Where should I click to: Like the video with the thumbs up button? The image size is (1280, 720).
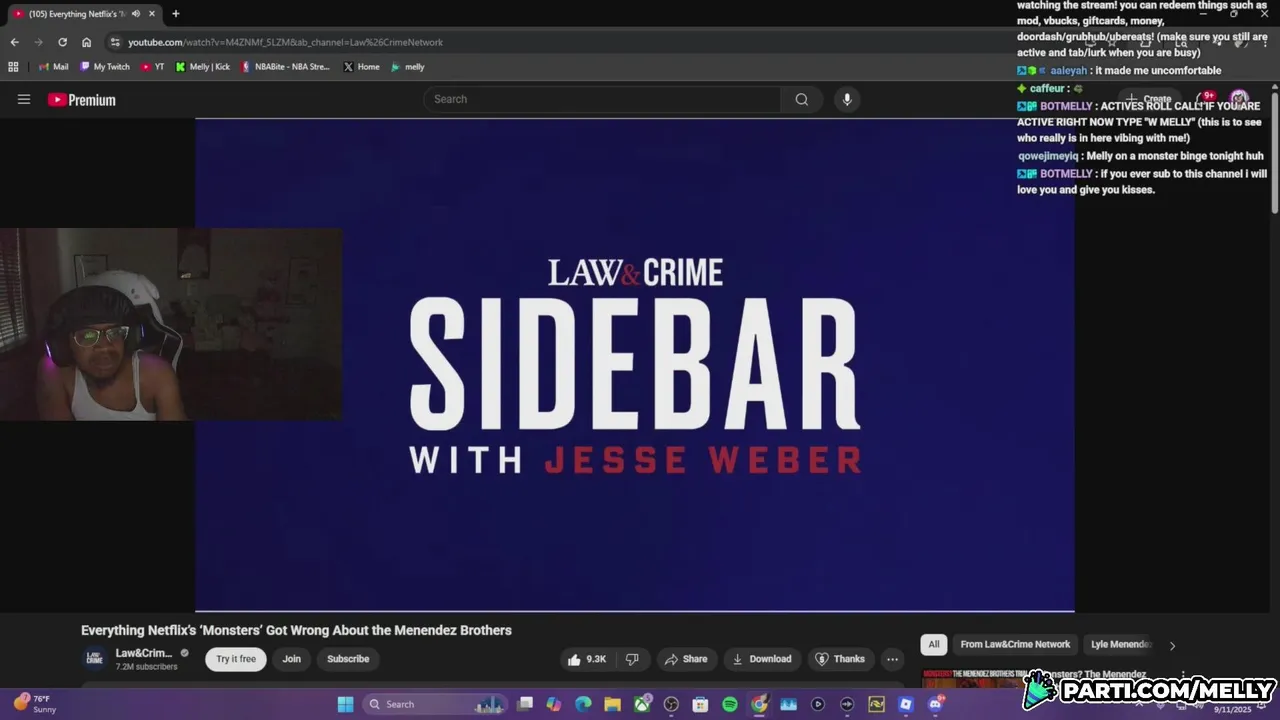point(587,659)
